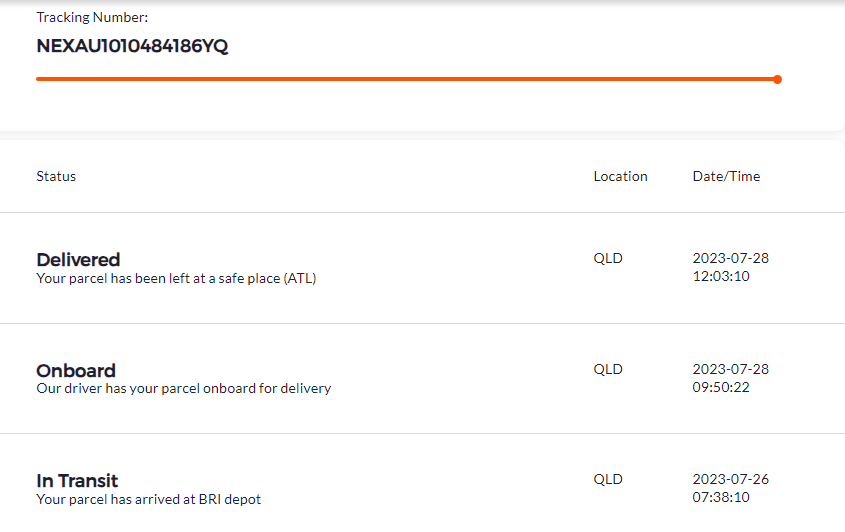Click the Tracking Number label
The height and width of the screenshot is (532, 845).
coord(92,18)
